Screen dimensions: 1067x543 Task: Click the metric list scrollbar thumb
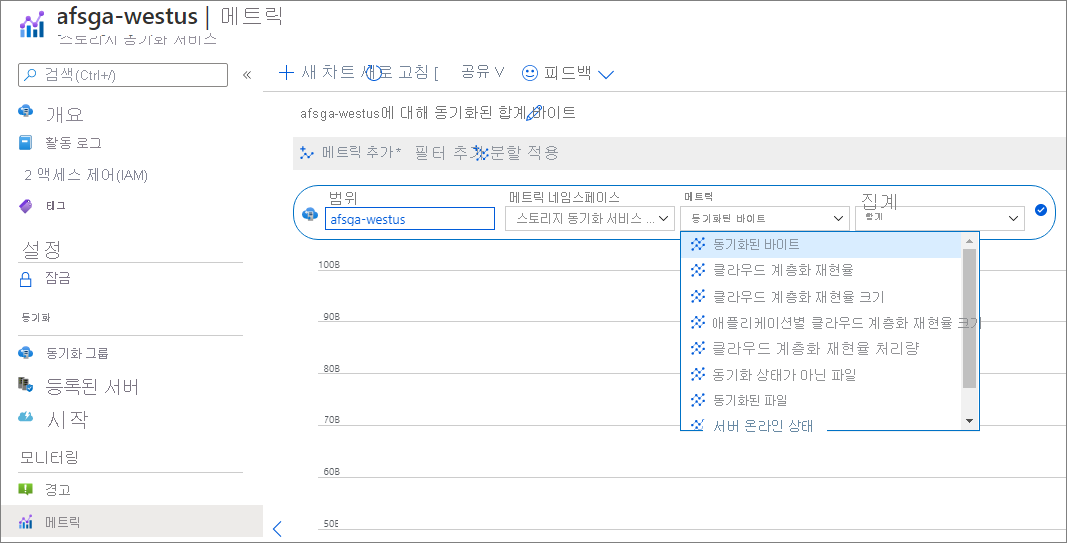[x=970, y=318]
